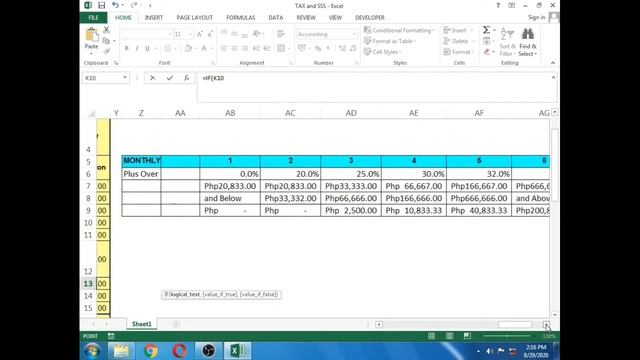The height and width of the screenshot is (360, 640).
Task: Click the Font Color A swatch
Action: click(x=204, y=49)
